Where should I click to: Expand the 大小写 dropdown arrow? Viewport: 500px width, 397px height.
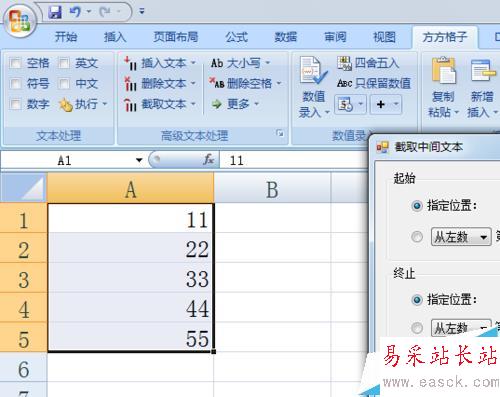click(x=268, y=63)
